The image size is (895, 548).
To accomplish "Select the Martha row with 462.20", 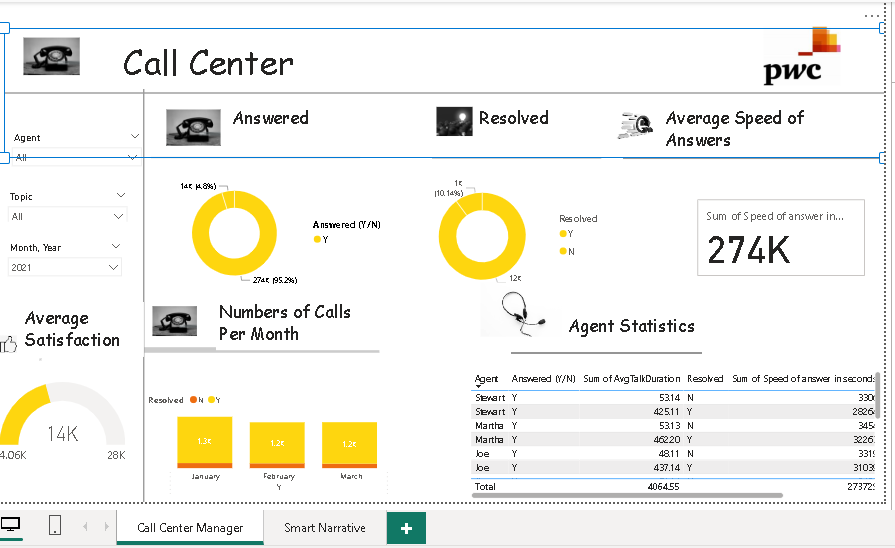I will coord(674,440).
